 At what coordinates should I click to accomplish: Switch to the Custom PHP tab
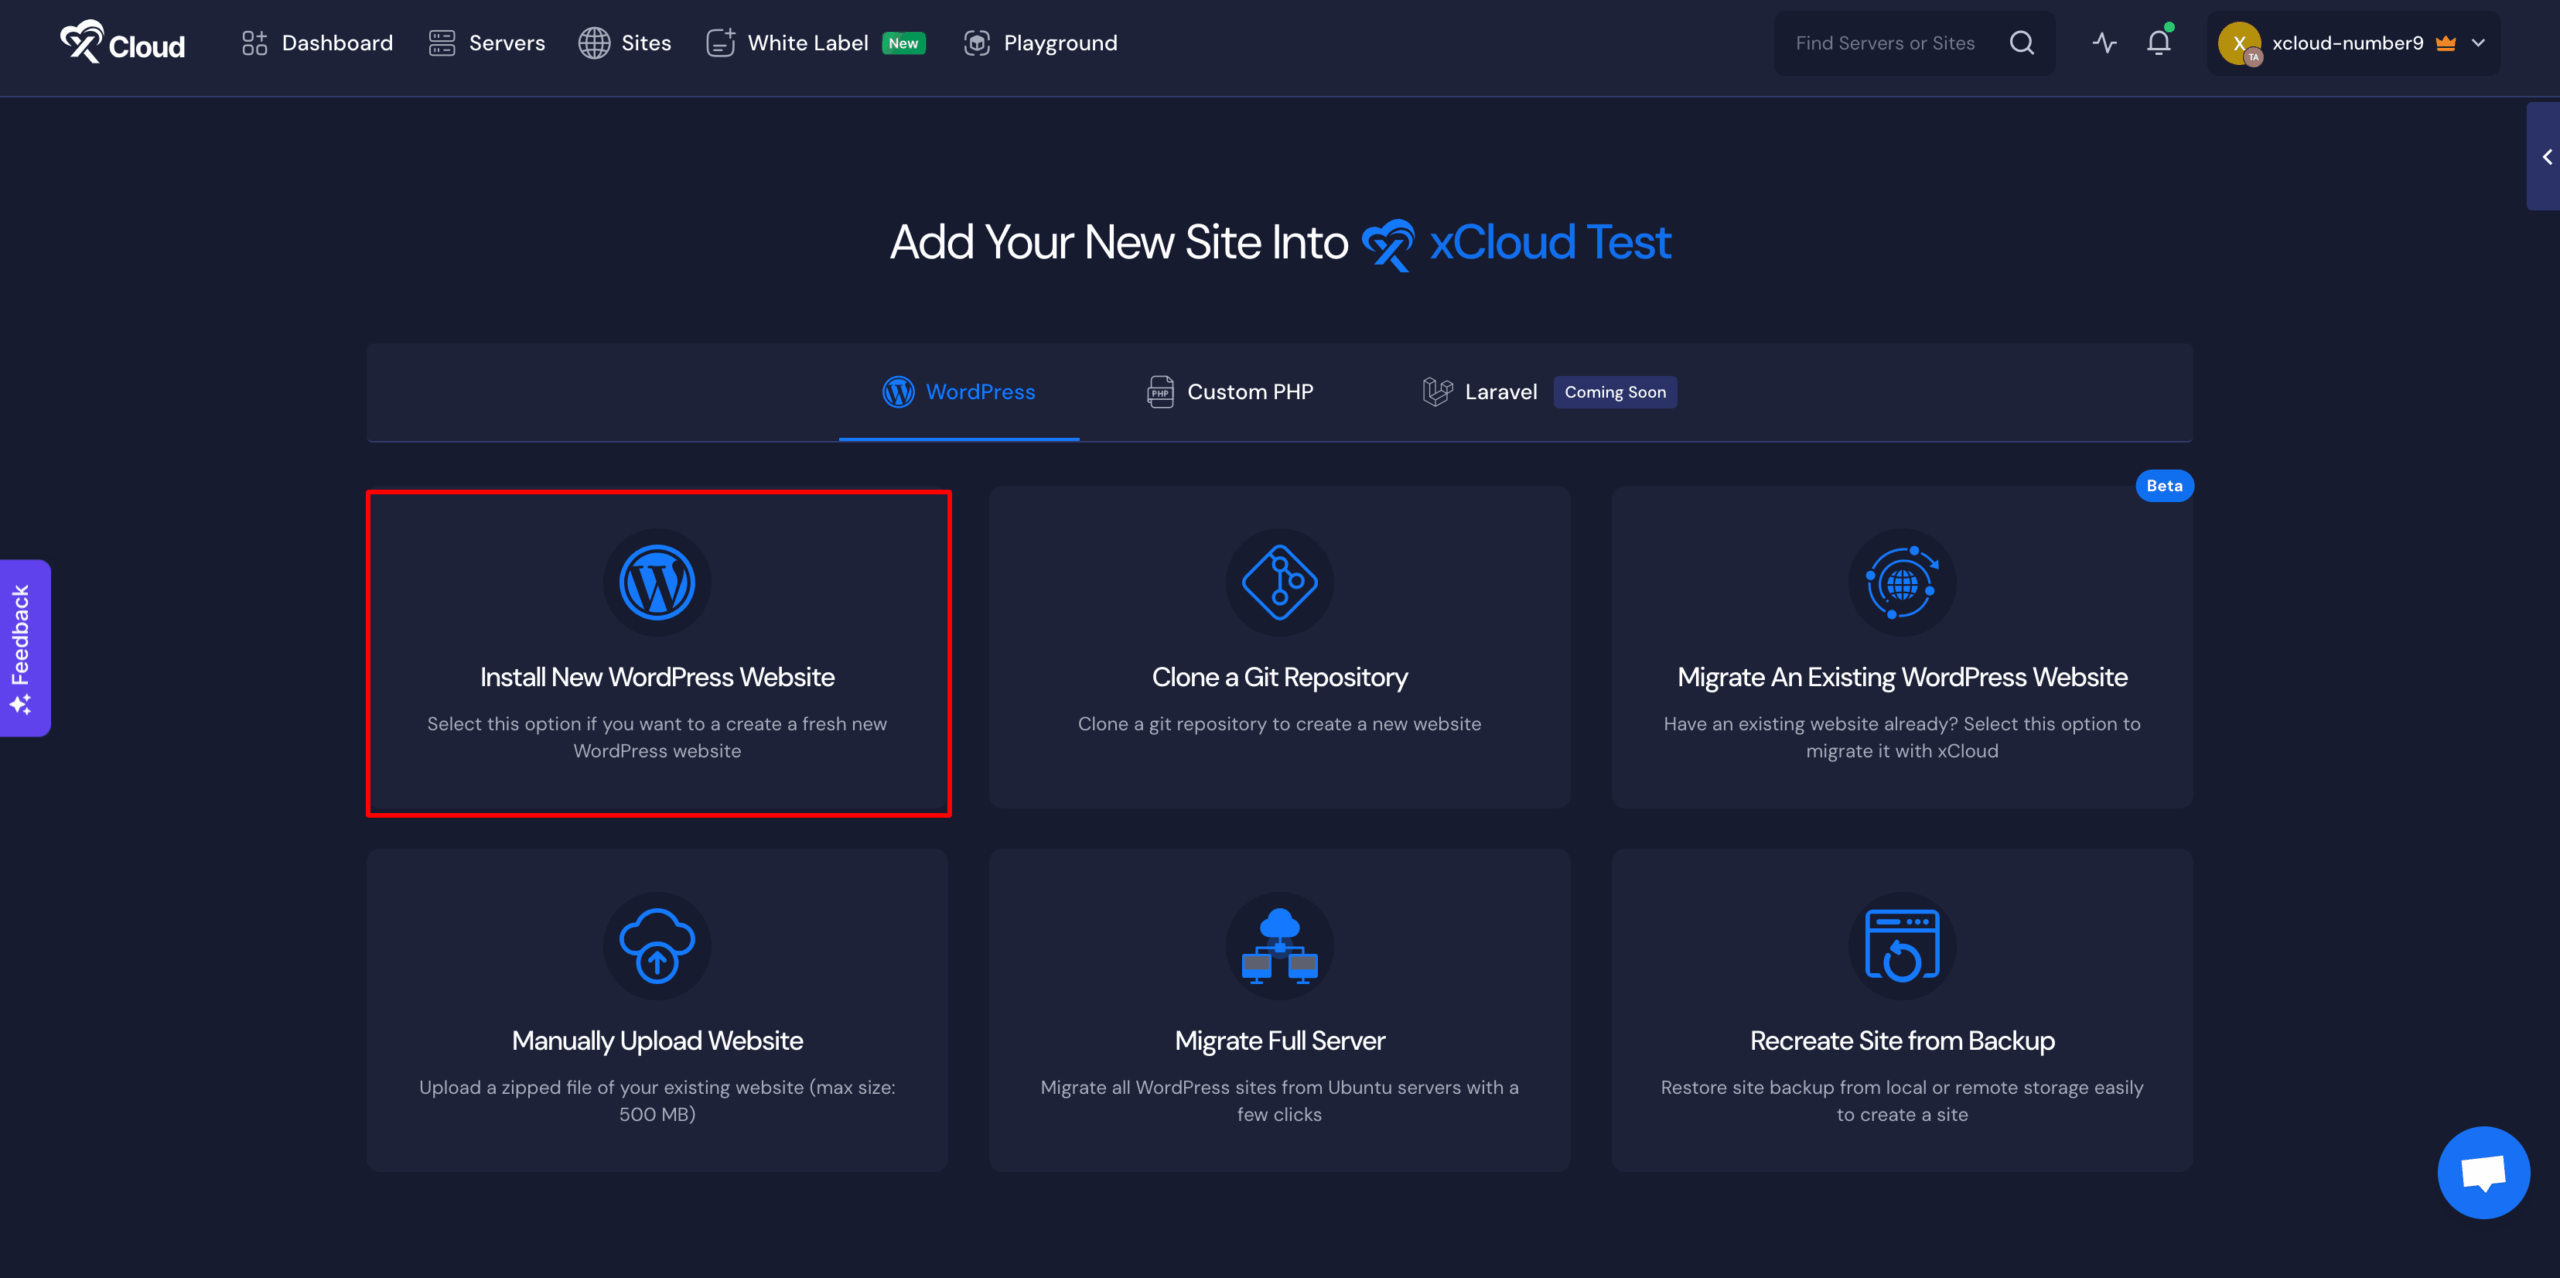pos(1229,392)
